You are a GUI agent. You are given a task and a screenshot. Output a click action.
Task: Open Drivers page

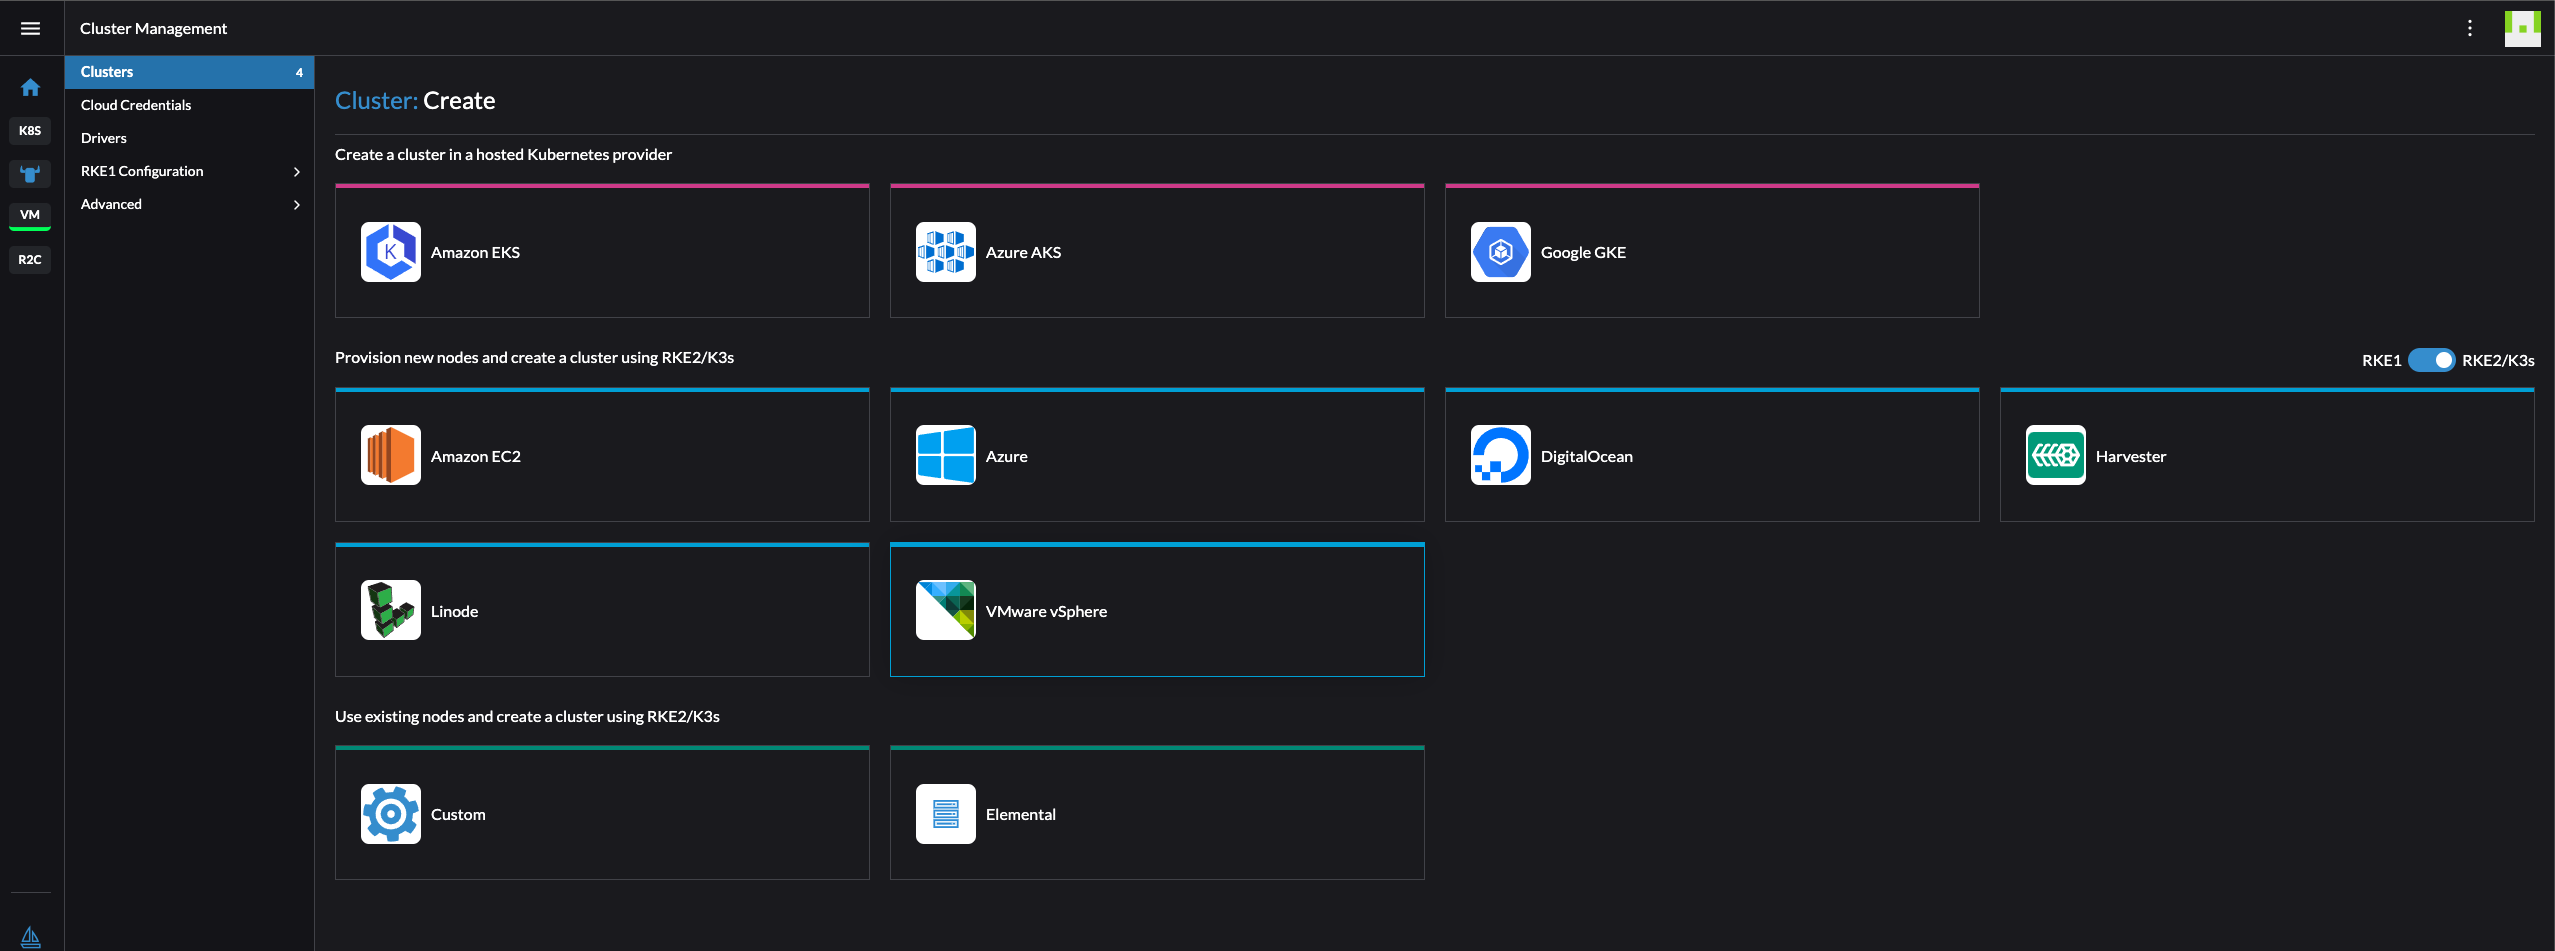click(x=189, y=138)
